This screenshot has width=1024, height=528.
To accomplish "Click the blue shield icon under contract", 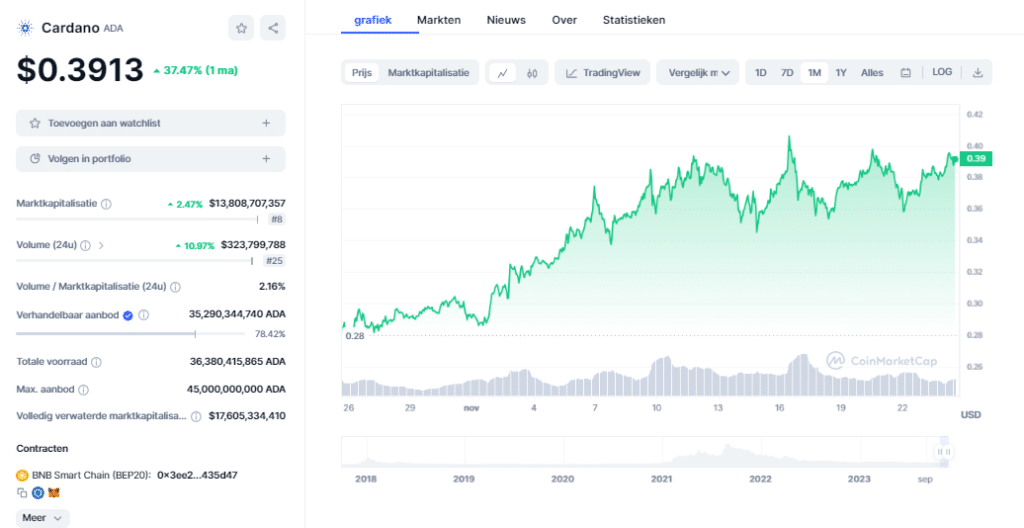I will (x=38, y=493).
